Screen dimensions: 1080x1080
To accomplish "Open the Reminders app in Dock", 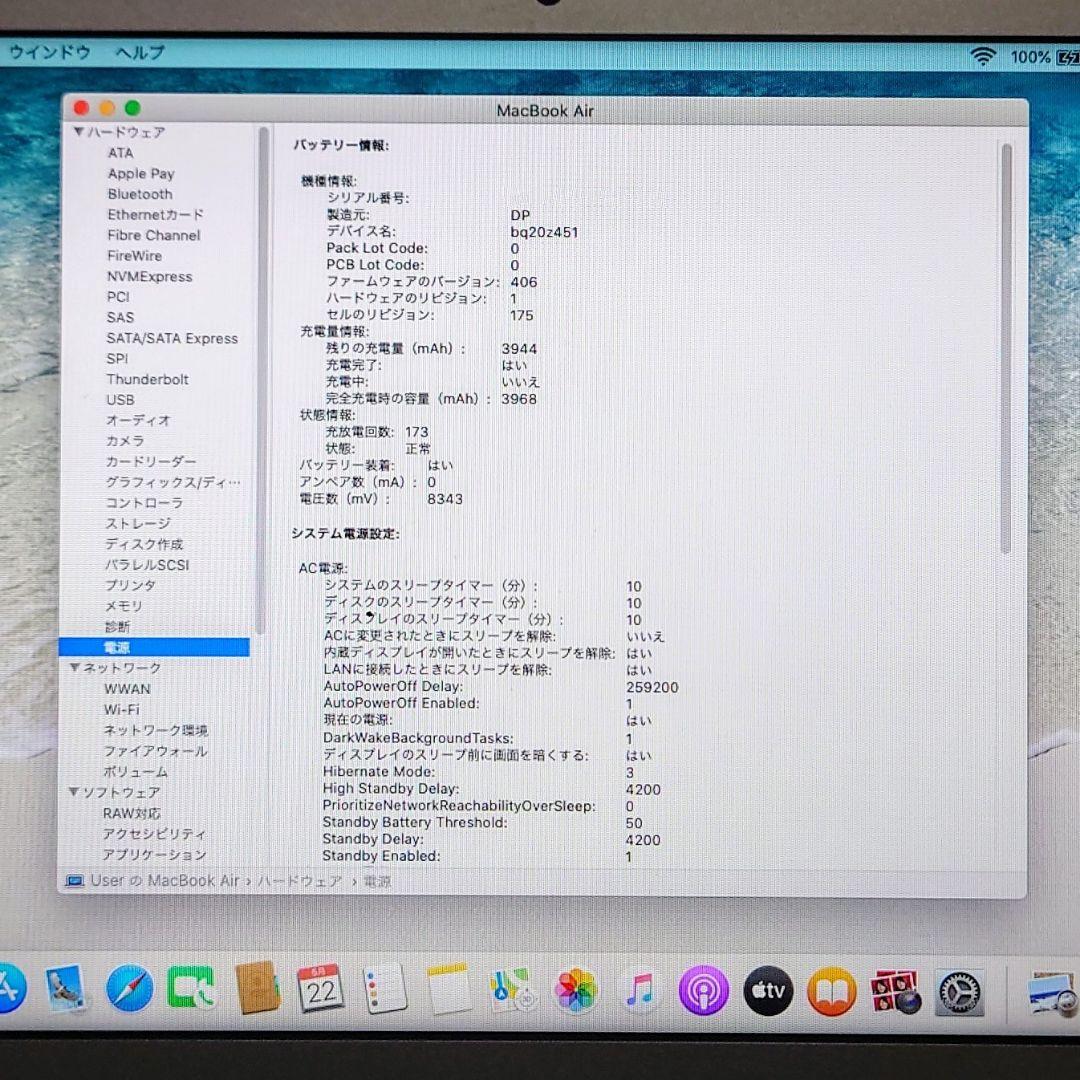I will click(x=384, y=989).
